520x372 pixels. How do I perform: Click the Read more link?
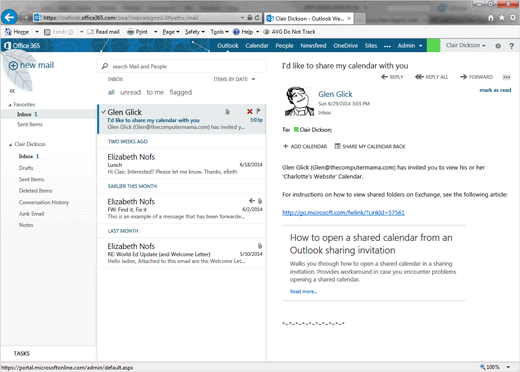click(x=303, y=291)
